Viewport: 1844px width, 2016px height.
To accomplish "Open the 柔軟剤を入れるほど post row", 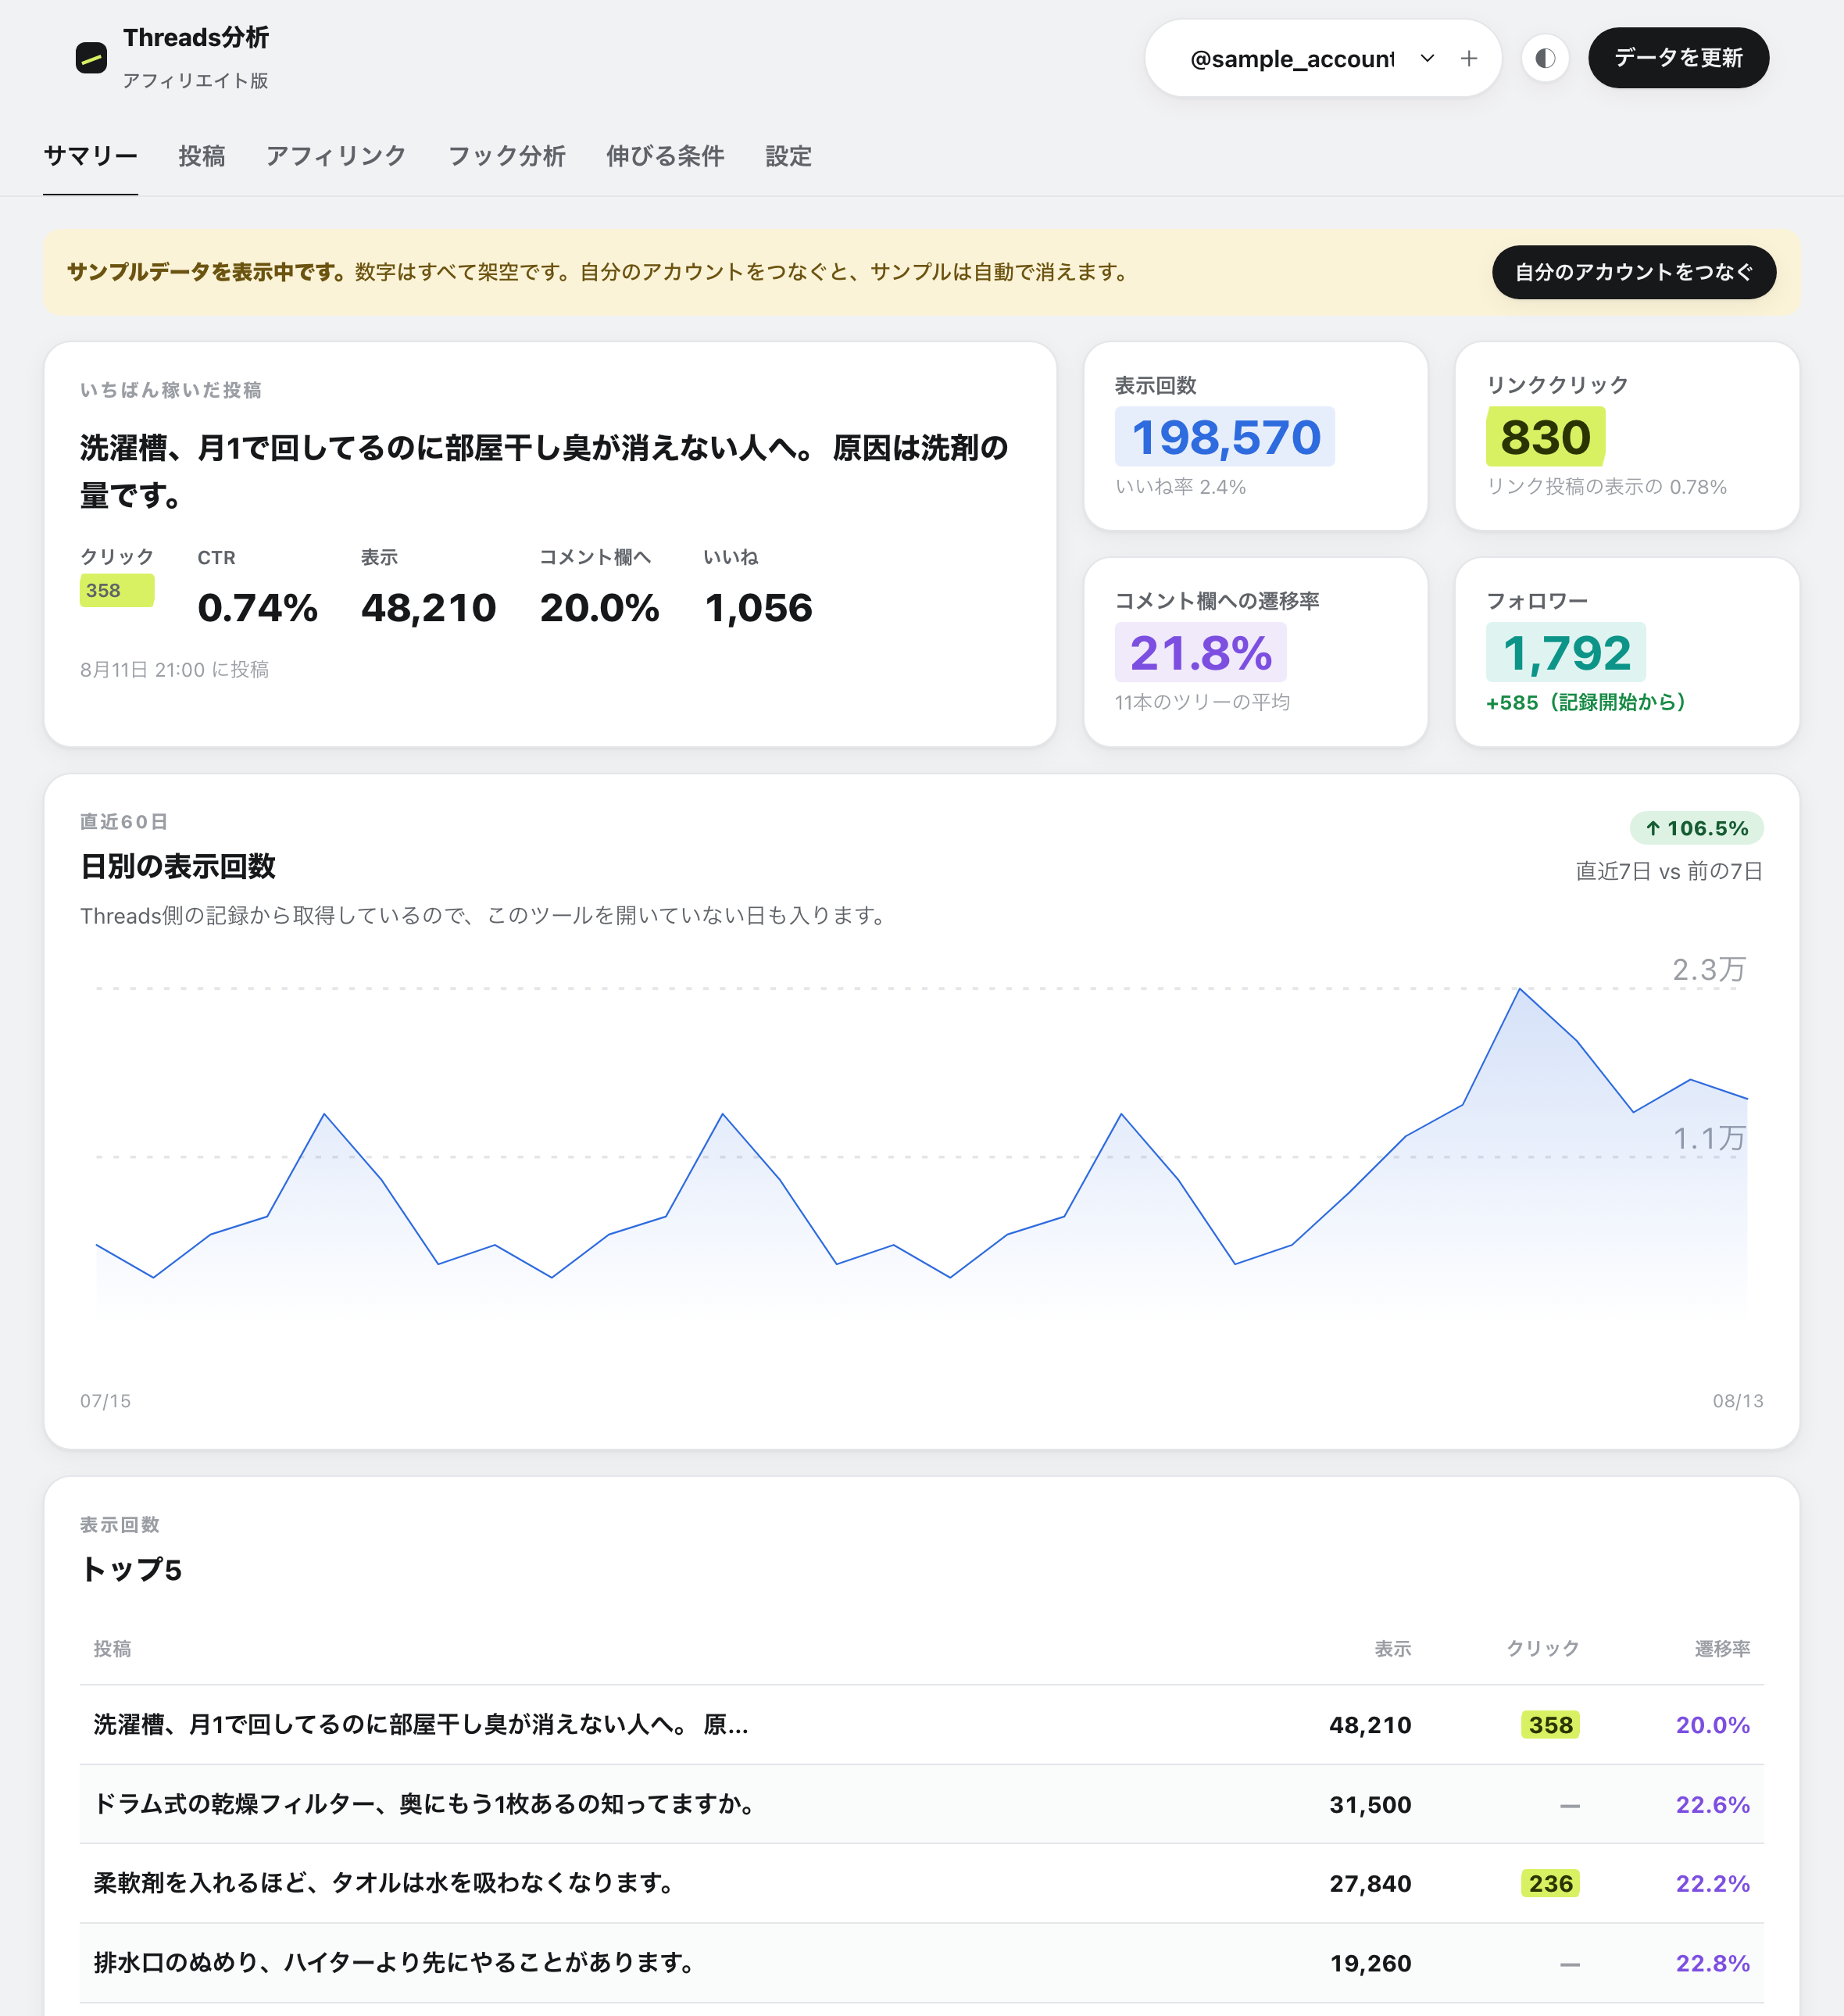I will 921,1883.
